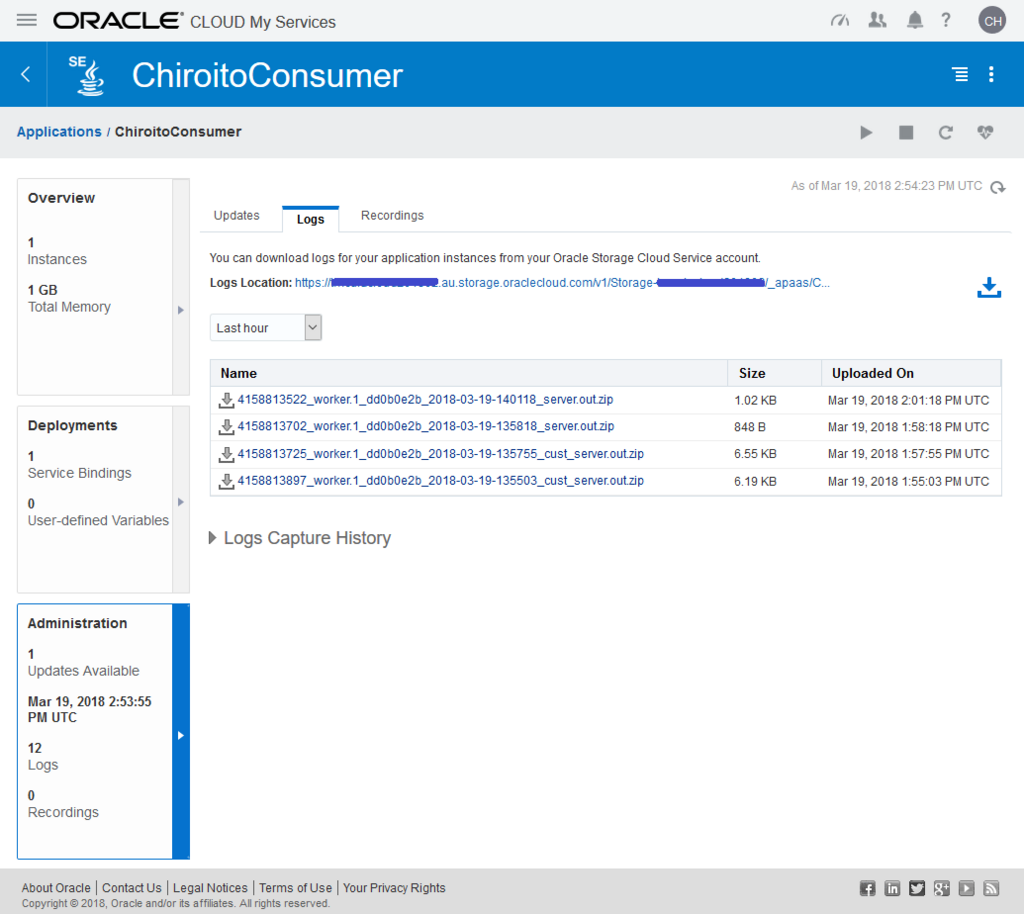Open 4158813522_worker.1 server.out.zip link
Image resolution: width=1024 pixels, height=914 pixels.
tap(425, 400)
